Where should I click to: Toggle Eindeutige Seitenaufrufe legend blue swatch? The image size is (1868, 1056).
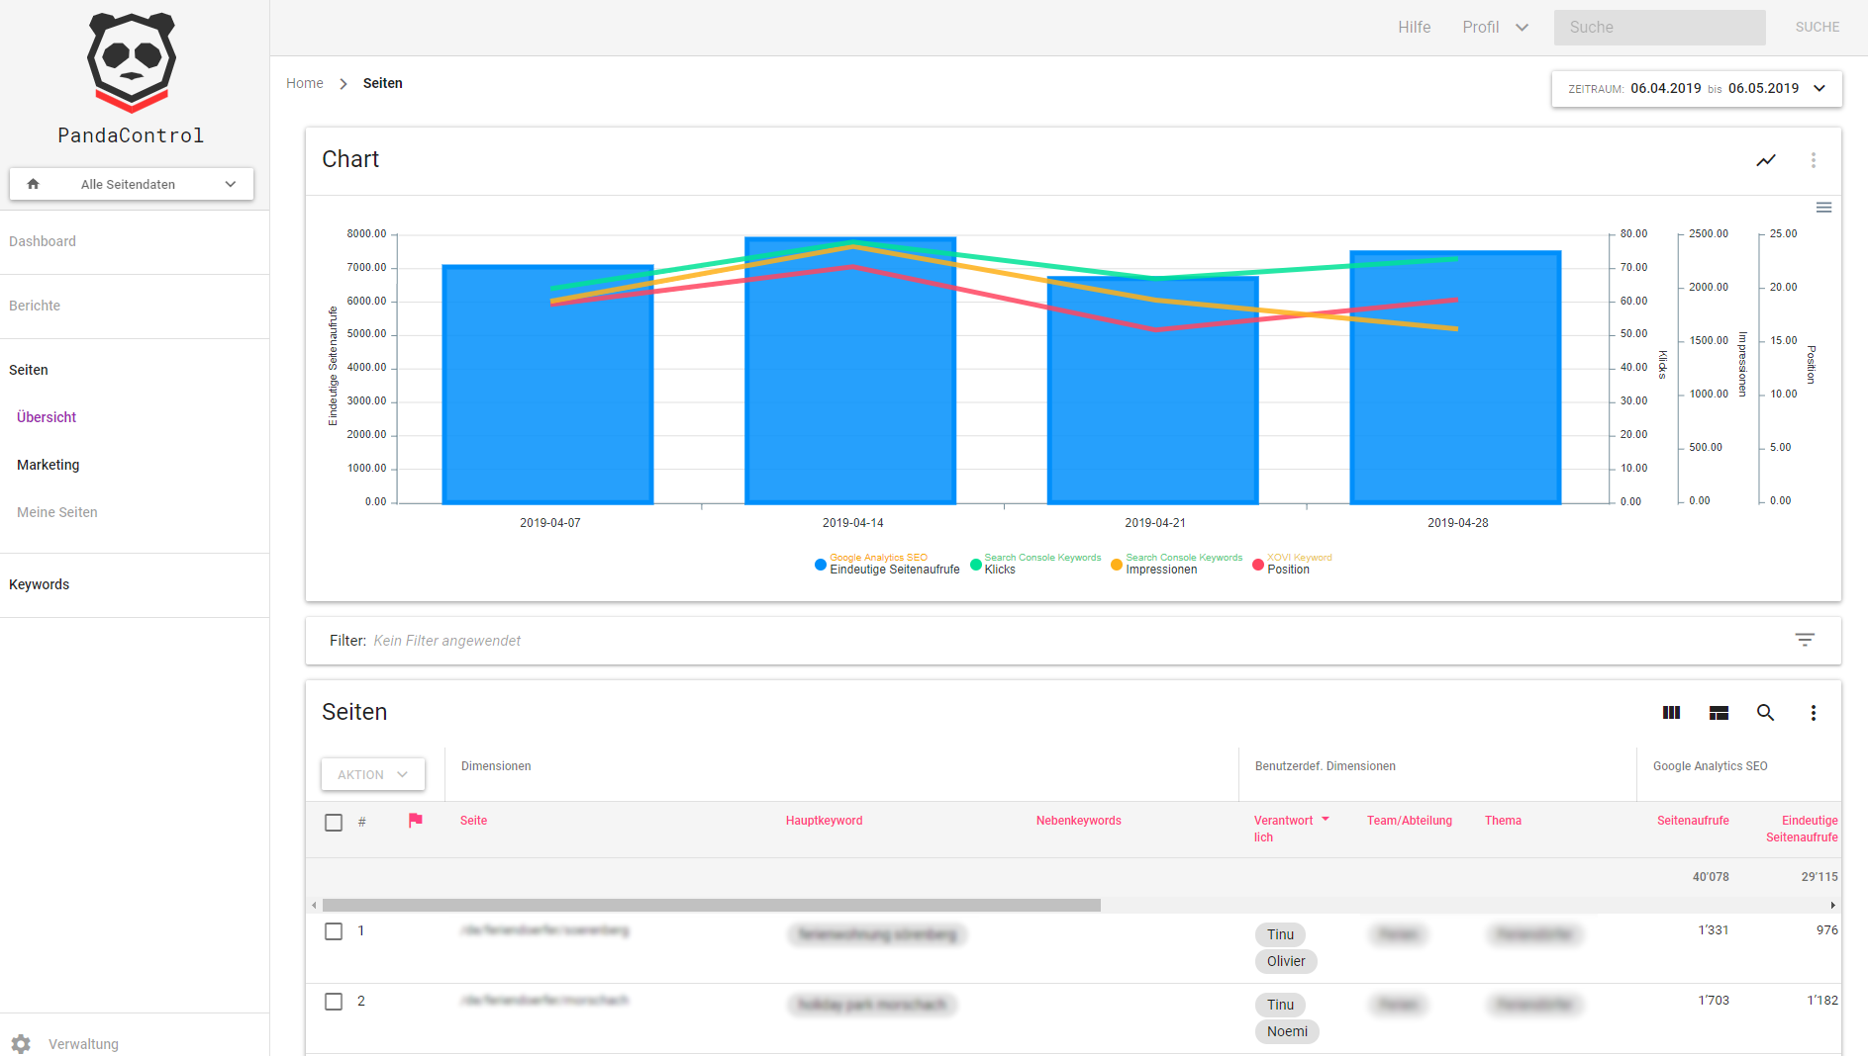click(x=820, y=565)
